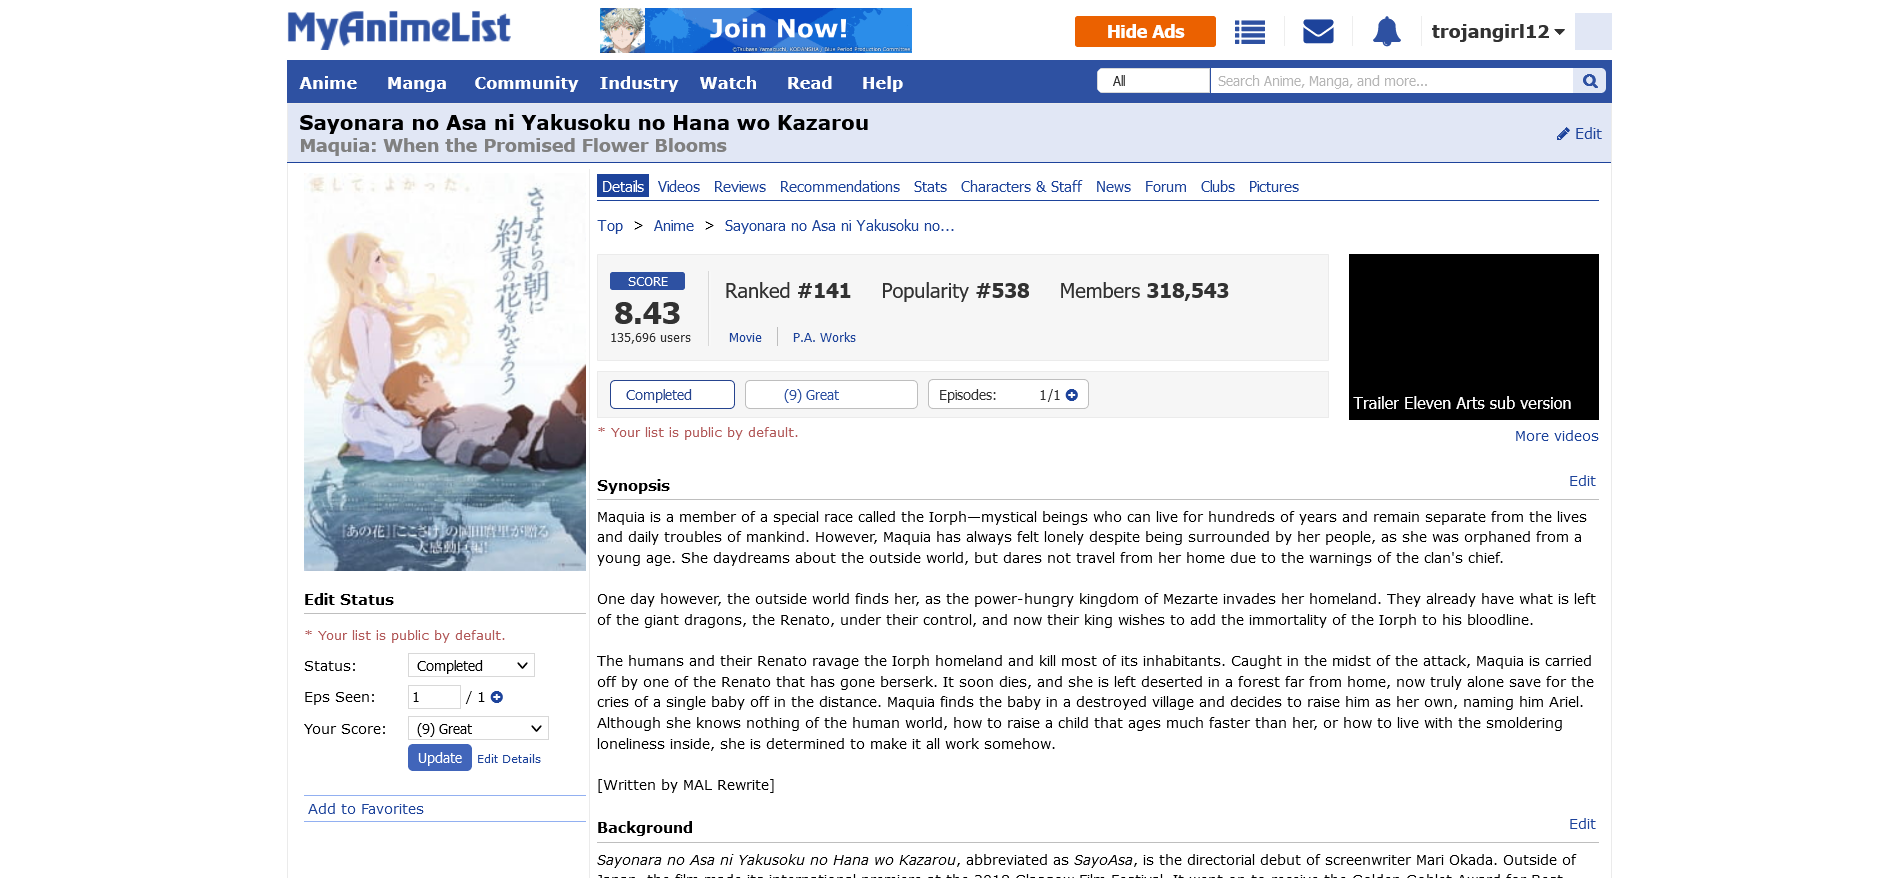Open Your Score select in sidebar
Image resolution: width=1898 pixels, height=878 pixels.
[x=478, y=729]
